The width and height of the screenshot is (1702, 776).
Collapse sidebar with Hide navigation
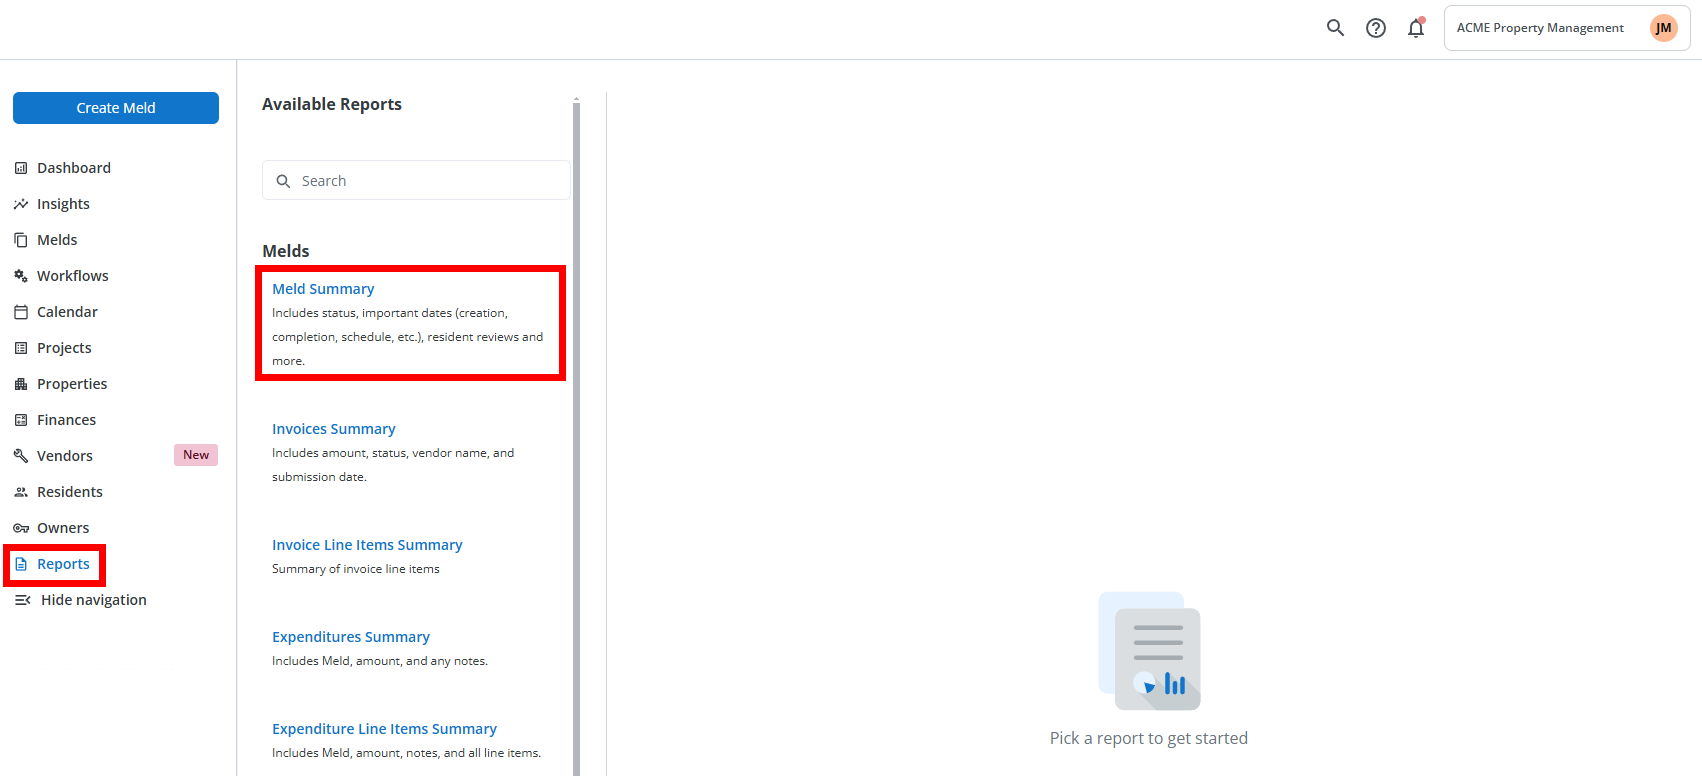80,600
